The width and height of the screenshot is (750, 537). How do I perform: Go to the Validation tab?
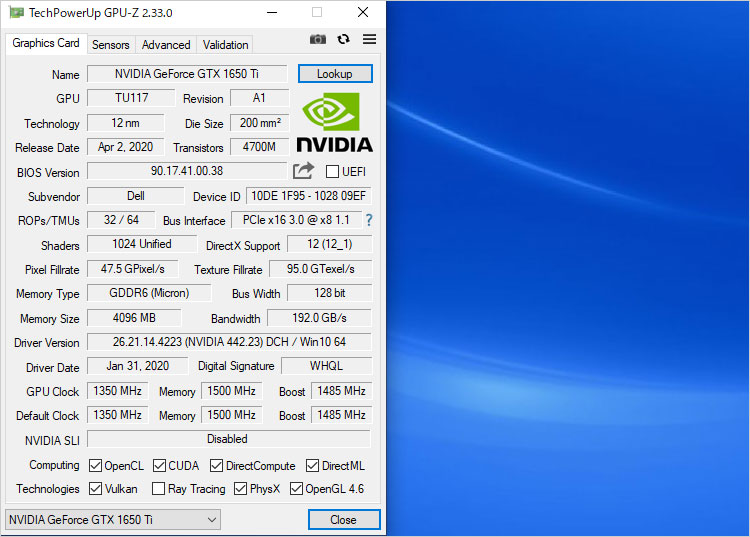(x=225, y=44)
